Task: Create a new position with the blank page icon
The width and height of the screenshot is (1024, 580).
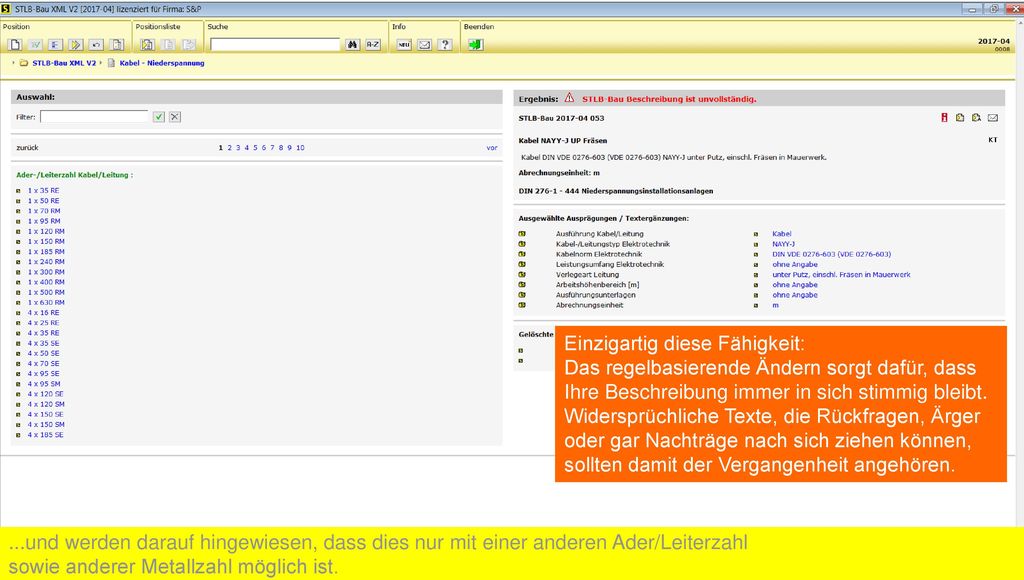Action: click(x=15, y=44)
